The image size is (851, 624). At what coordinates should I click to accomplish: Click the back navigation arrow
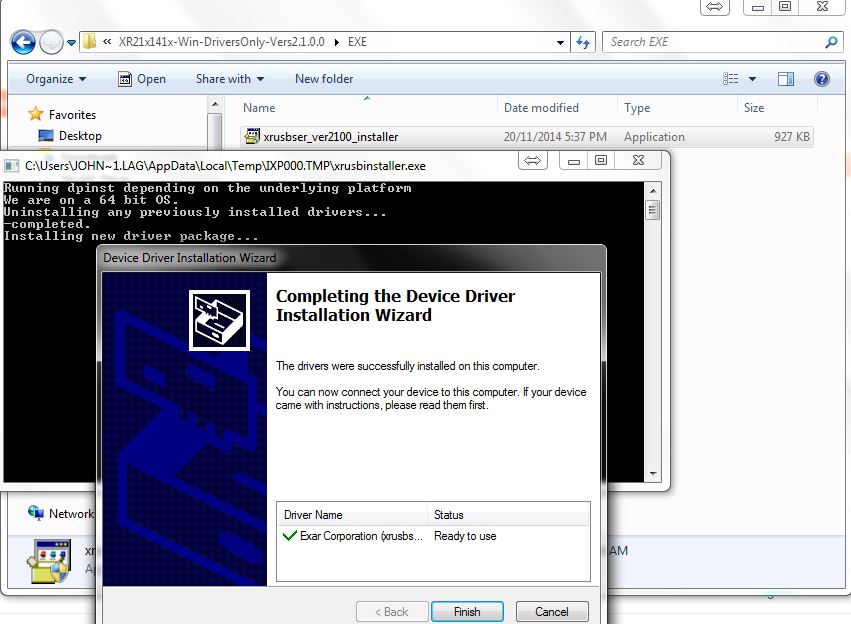[x=21, y=42]
